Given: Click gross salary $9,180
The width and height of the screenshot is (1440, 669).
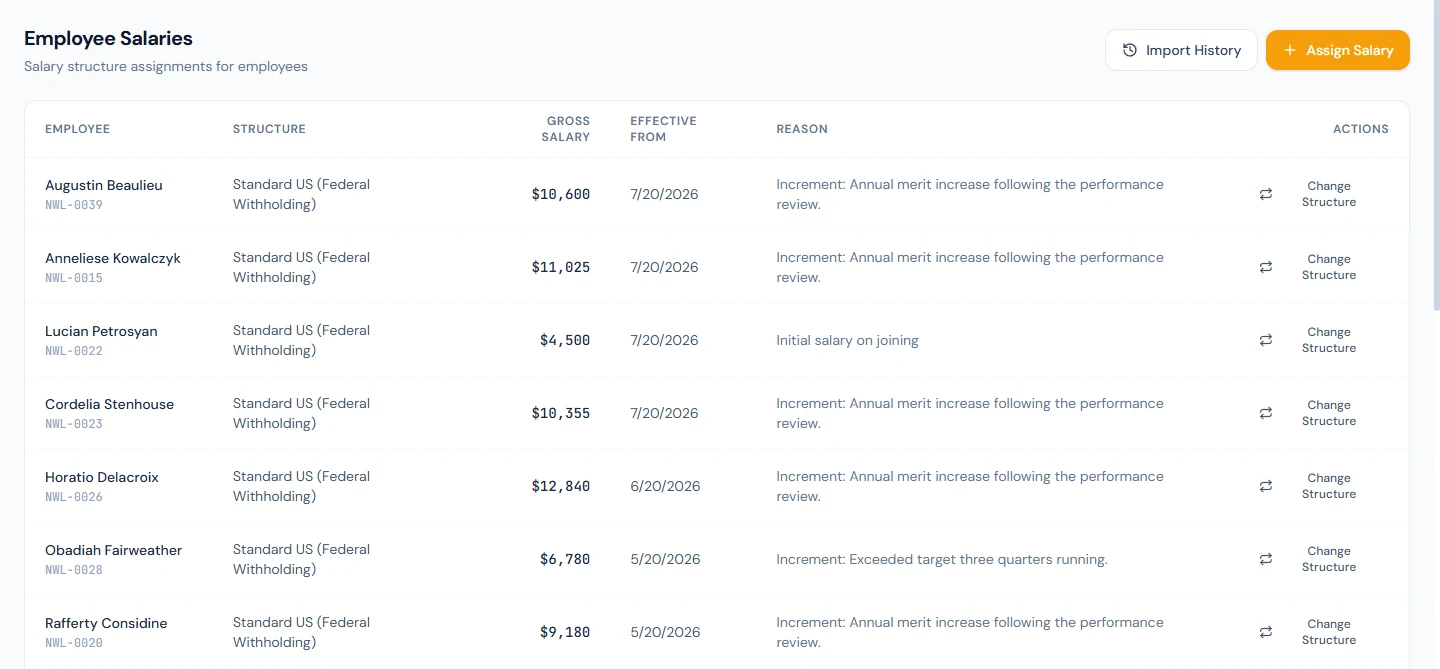Looking at the screenshot, I should click(x=565, y=633).
